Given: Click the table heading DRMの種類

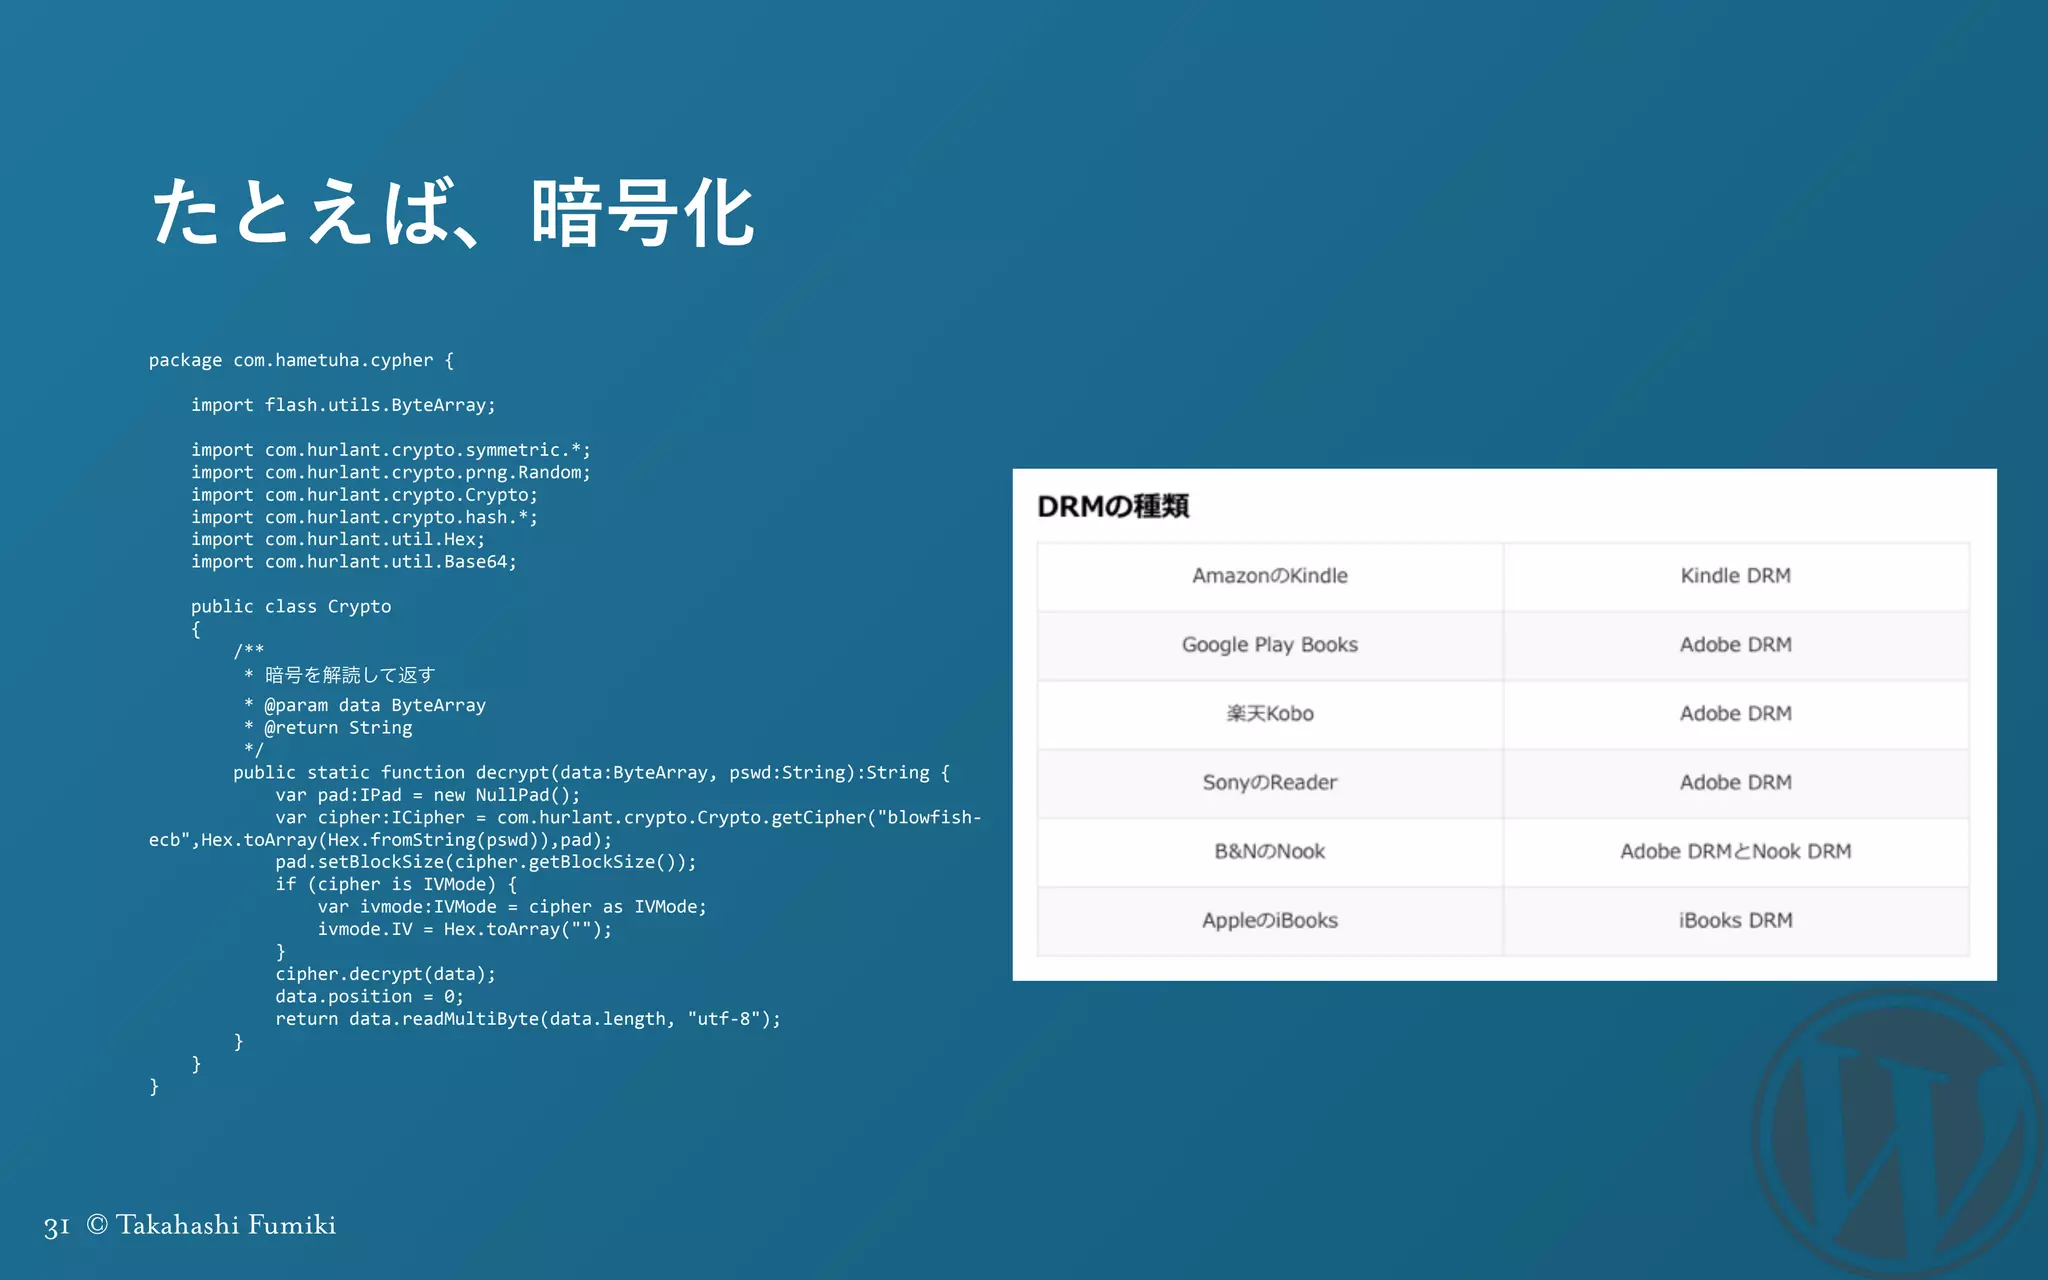Looking at the screenshot, I should (1113, 507).
